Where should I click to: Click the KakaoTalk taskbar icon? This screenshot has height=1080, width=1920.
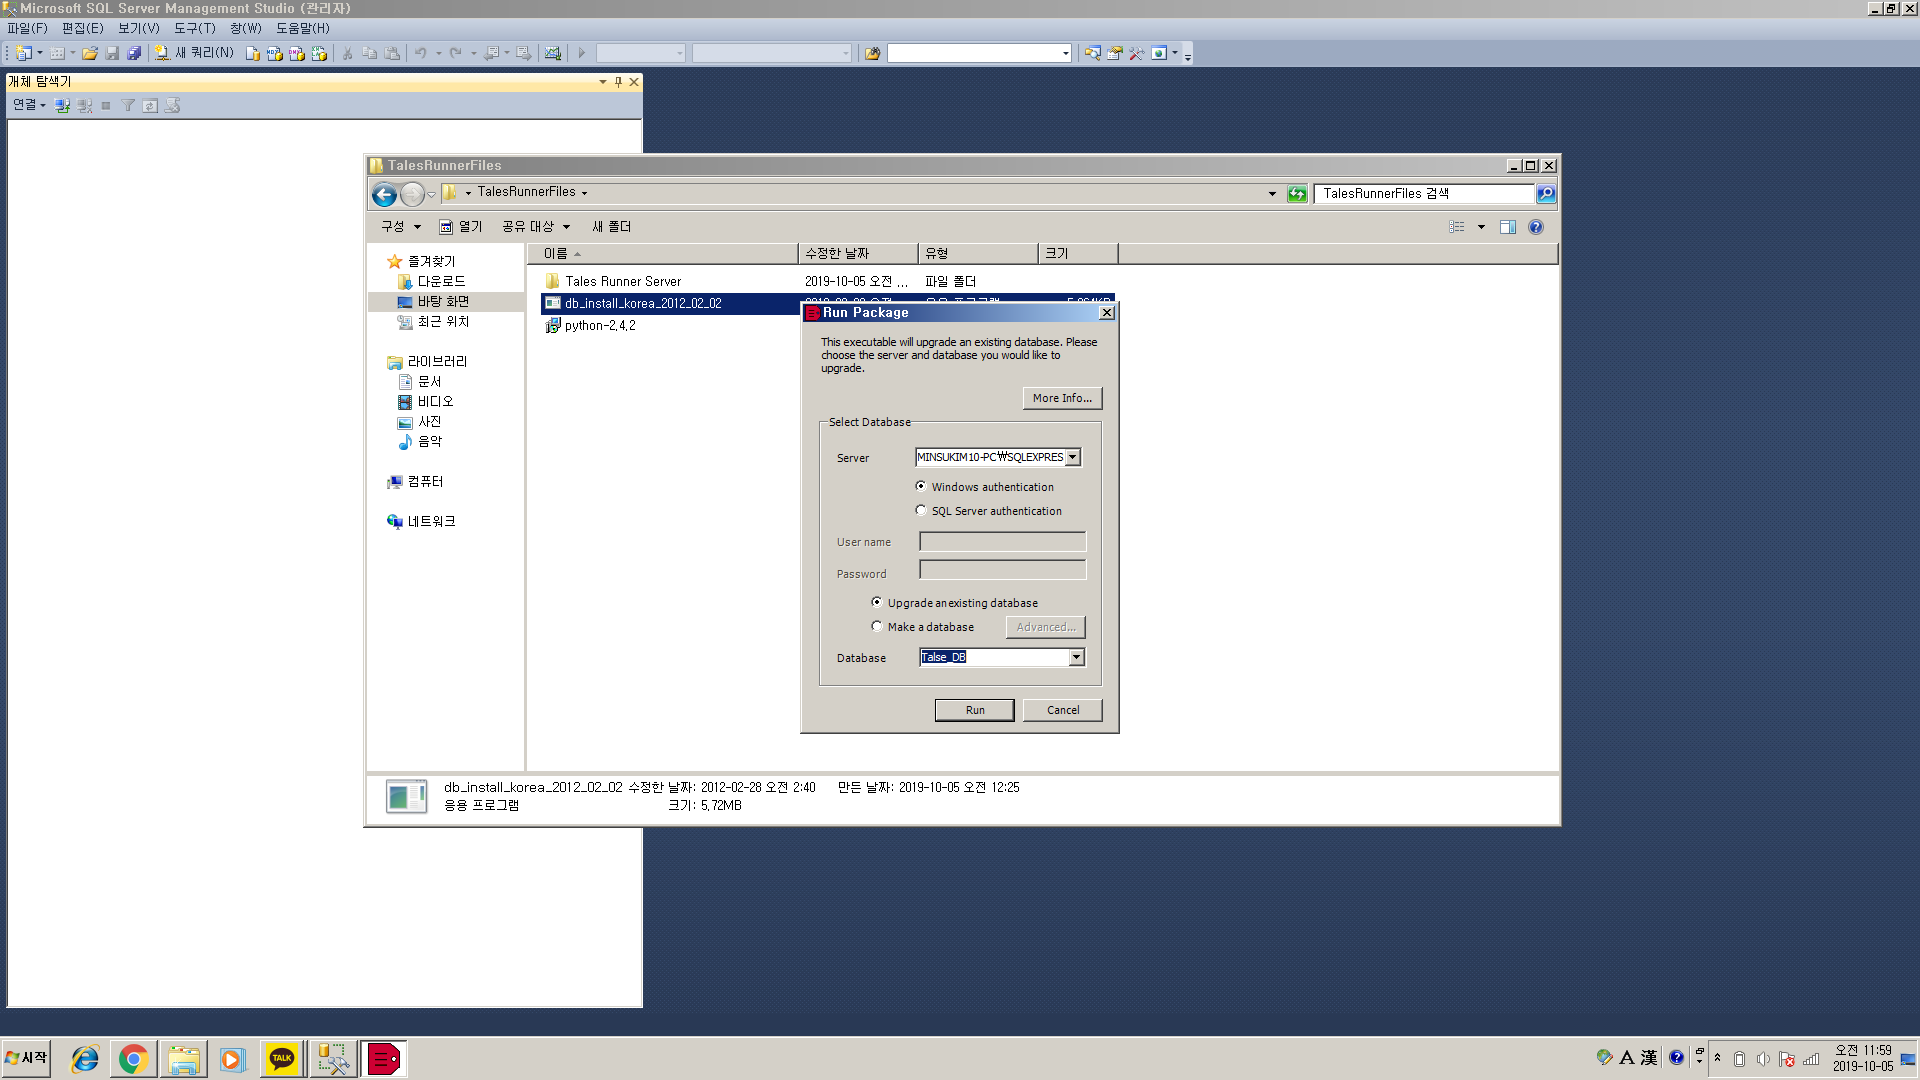click(x=282, y=1059)
